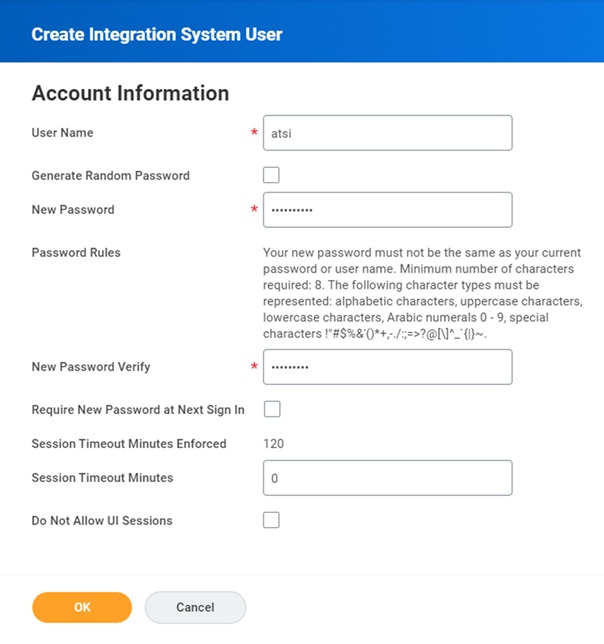This screenshot has width=604, height=644.
Task: Check the Do Not Allow UI Sessions box
Action: [271, 520]
